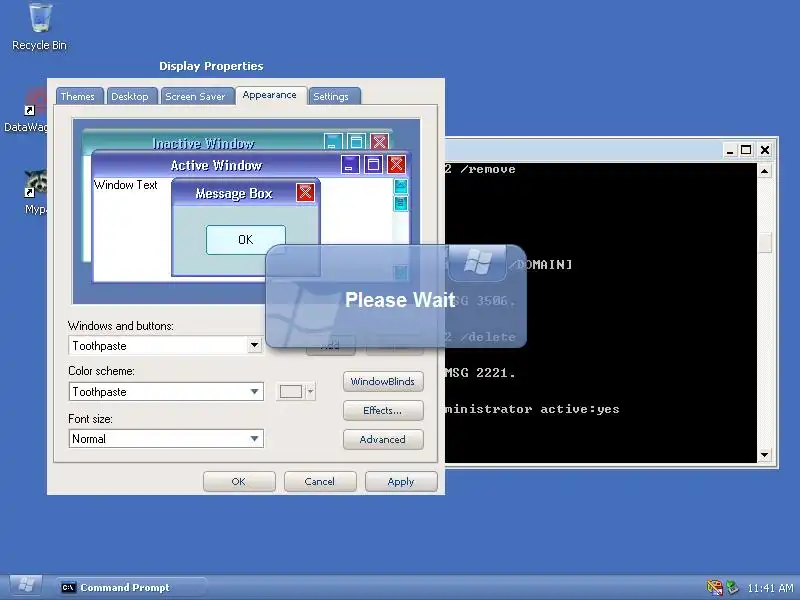Minimize the Command Prompt window

pos(730,150)
